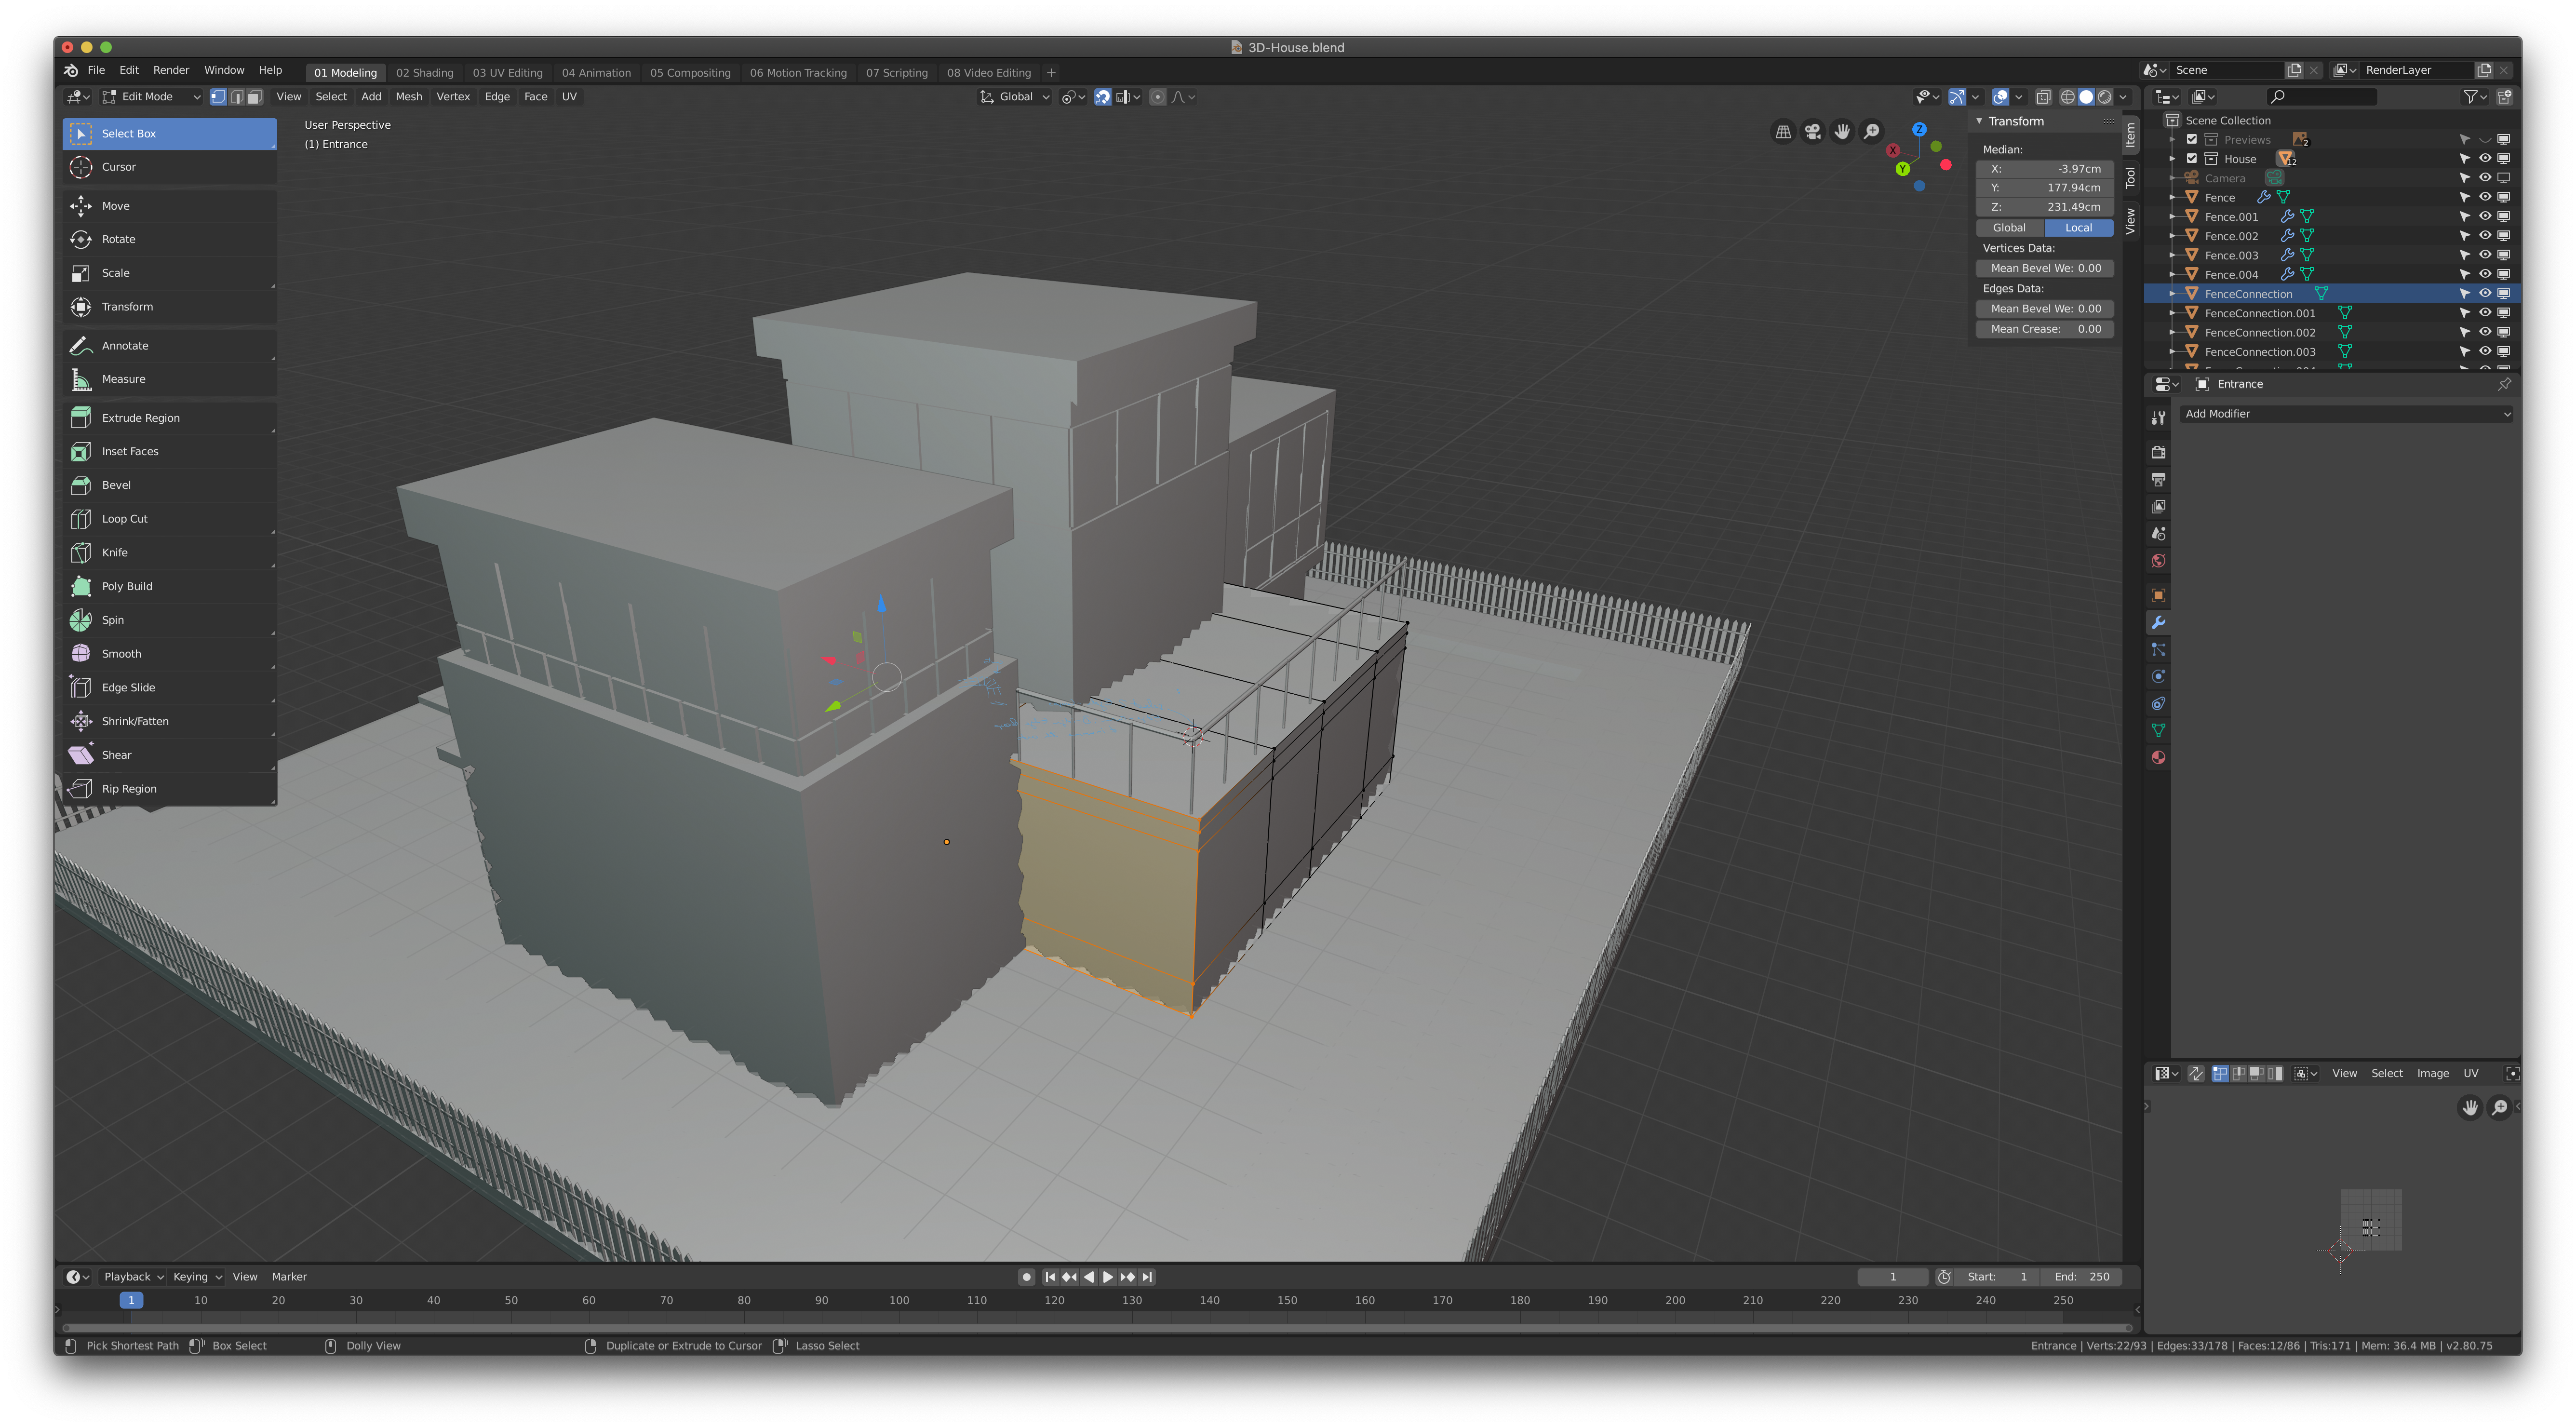Image resolution: width=2576 pixels, height=1427 pixels.
Task: Switch to the 02 Shading workspace tab
Action: (x=424, y=72)
